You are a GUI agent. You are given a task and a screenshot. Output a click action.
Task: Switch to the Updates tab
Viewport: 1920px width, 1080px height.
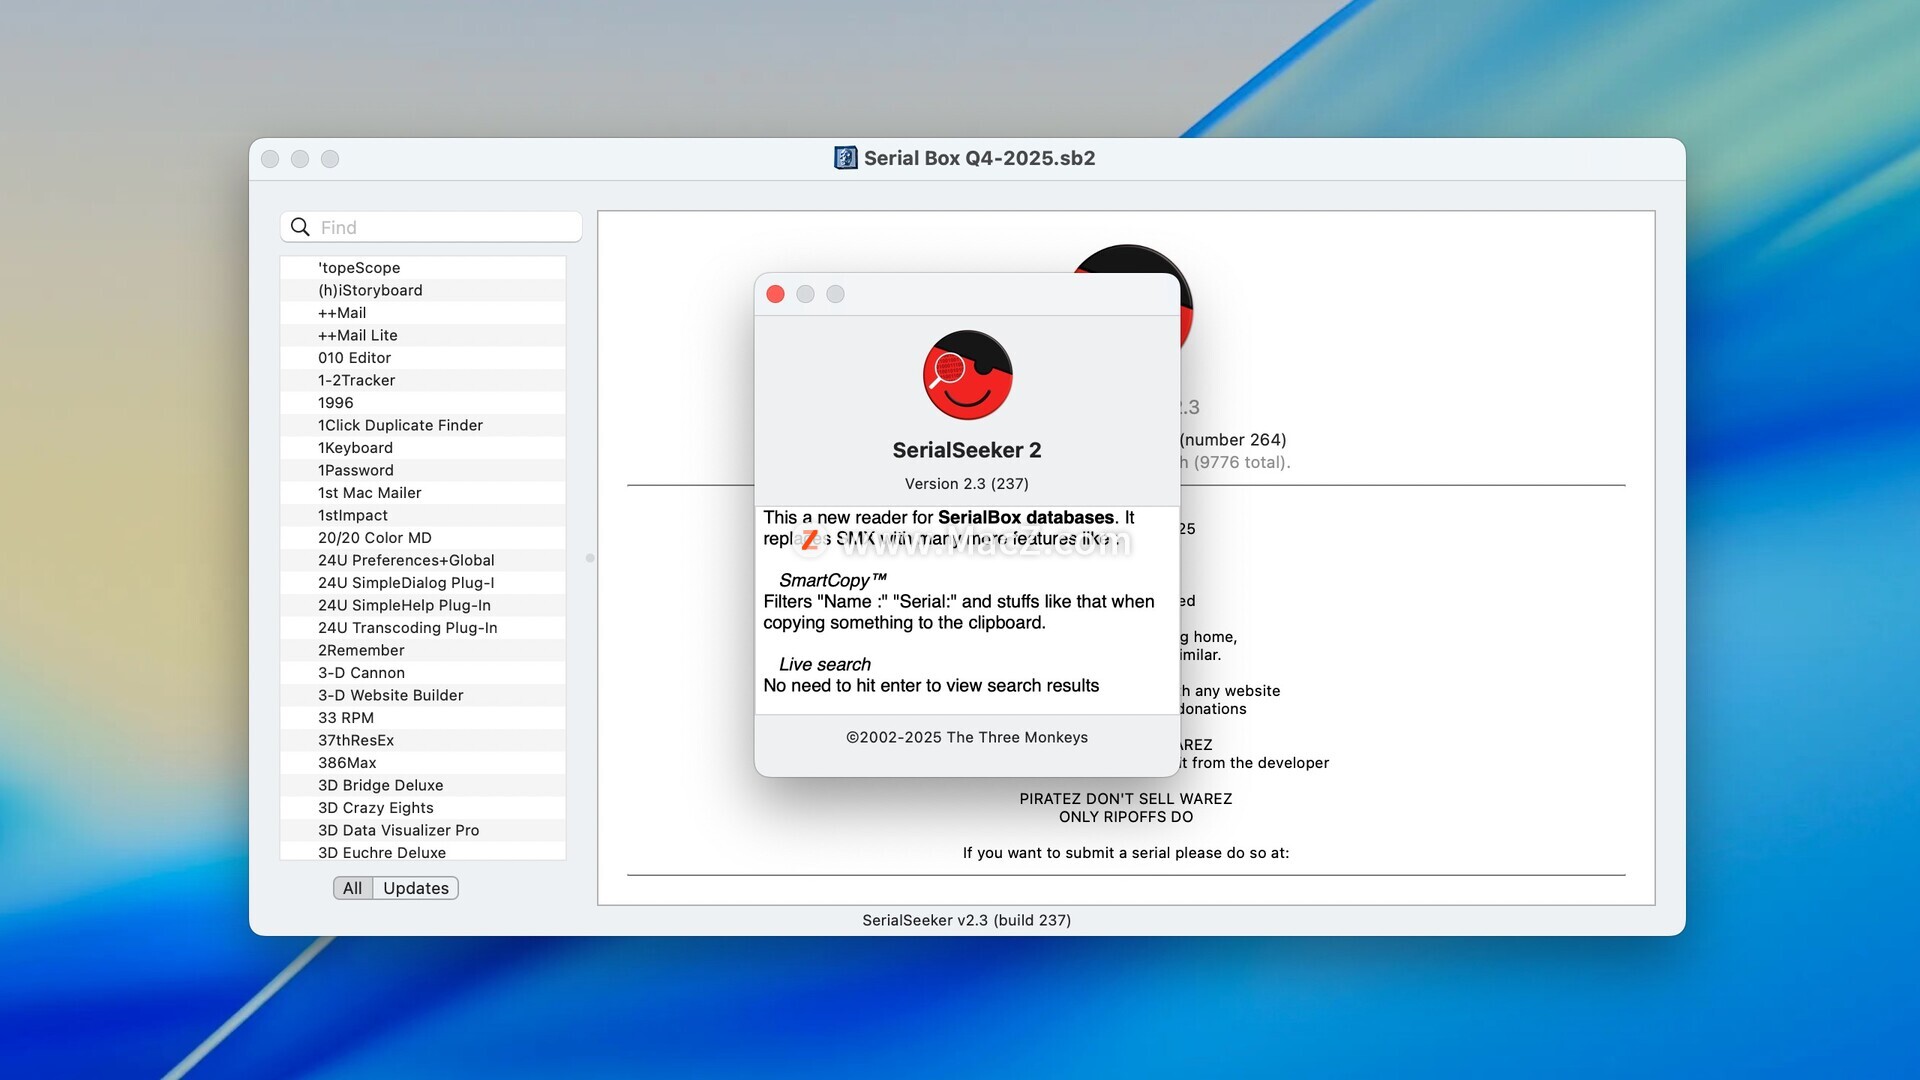click(x=415, y=888)
